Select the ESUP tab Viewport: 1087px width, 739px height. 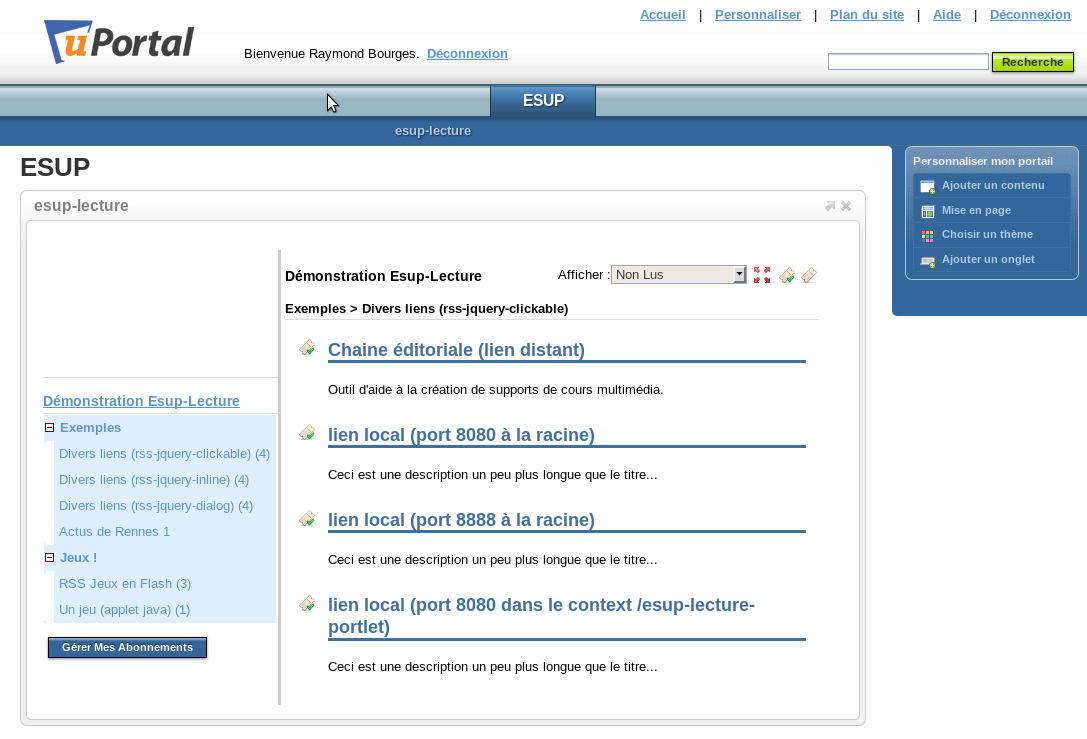click(543, 101)
